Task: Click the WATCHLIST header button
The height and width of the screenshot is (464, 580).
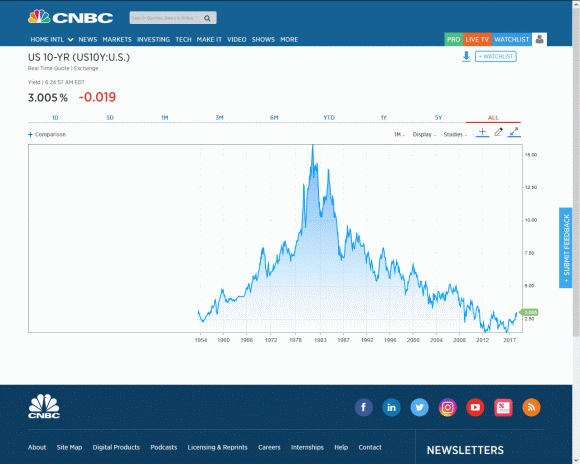Action: [x=512, y=39]
